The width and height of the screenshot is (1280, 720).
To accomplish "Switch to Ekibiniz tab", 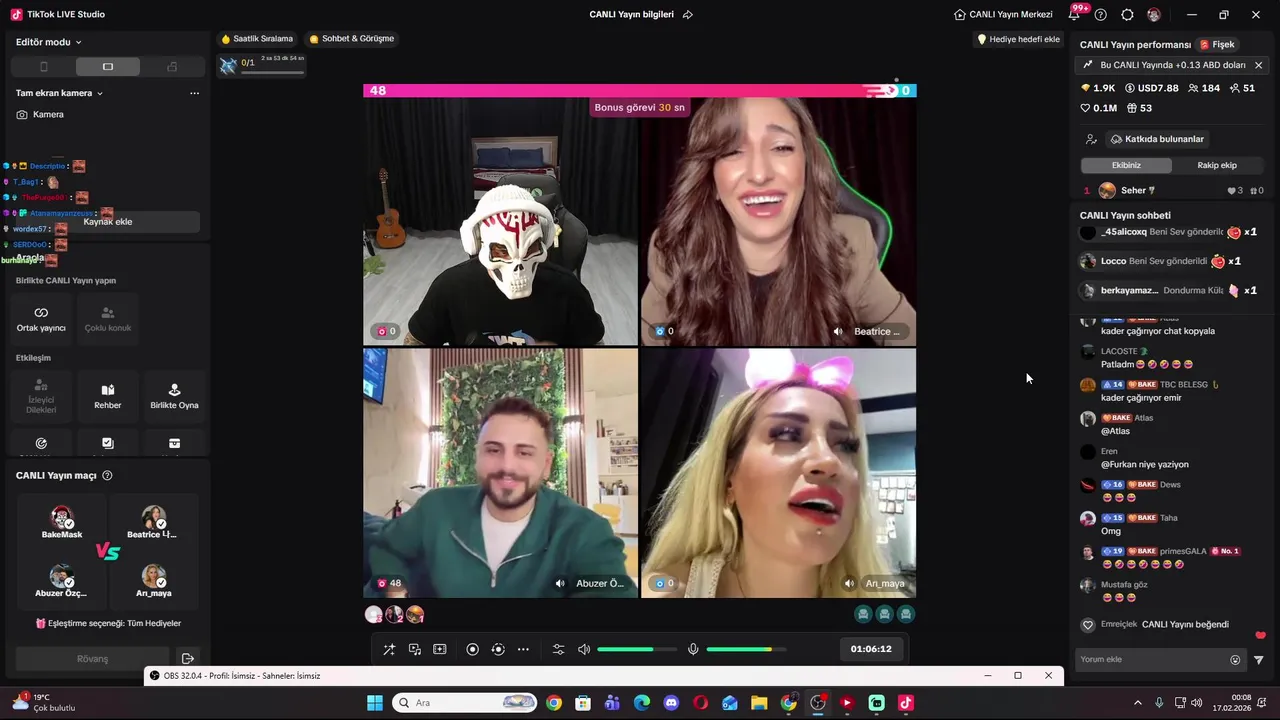I will click(x=1126, y=165).
